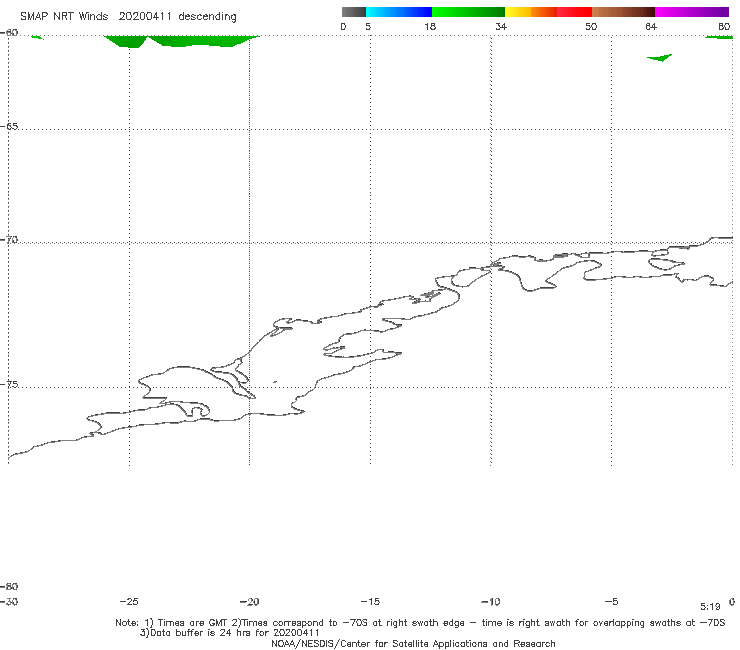740x650 pixels.
Task: Click the '-60' latitude label
Action: (9, 32)
